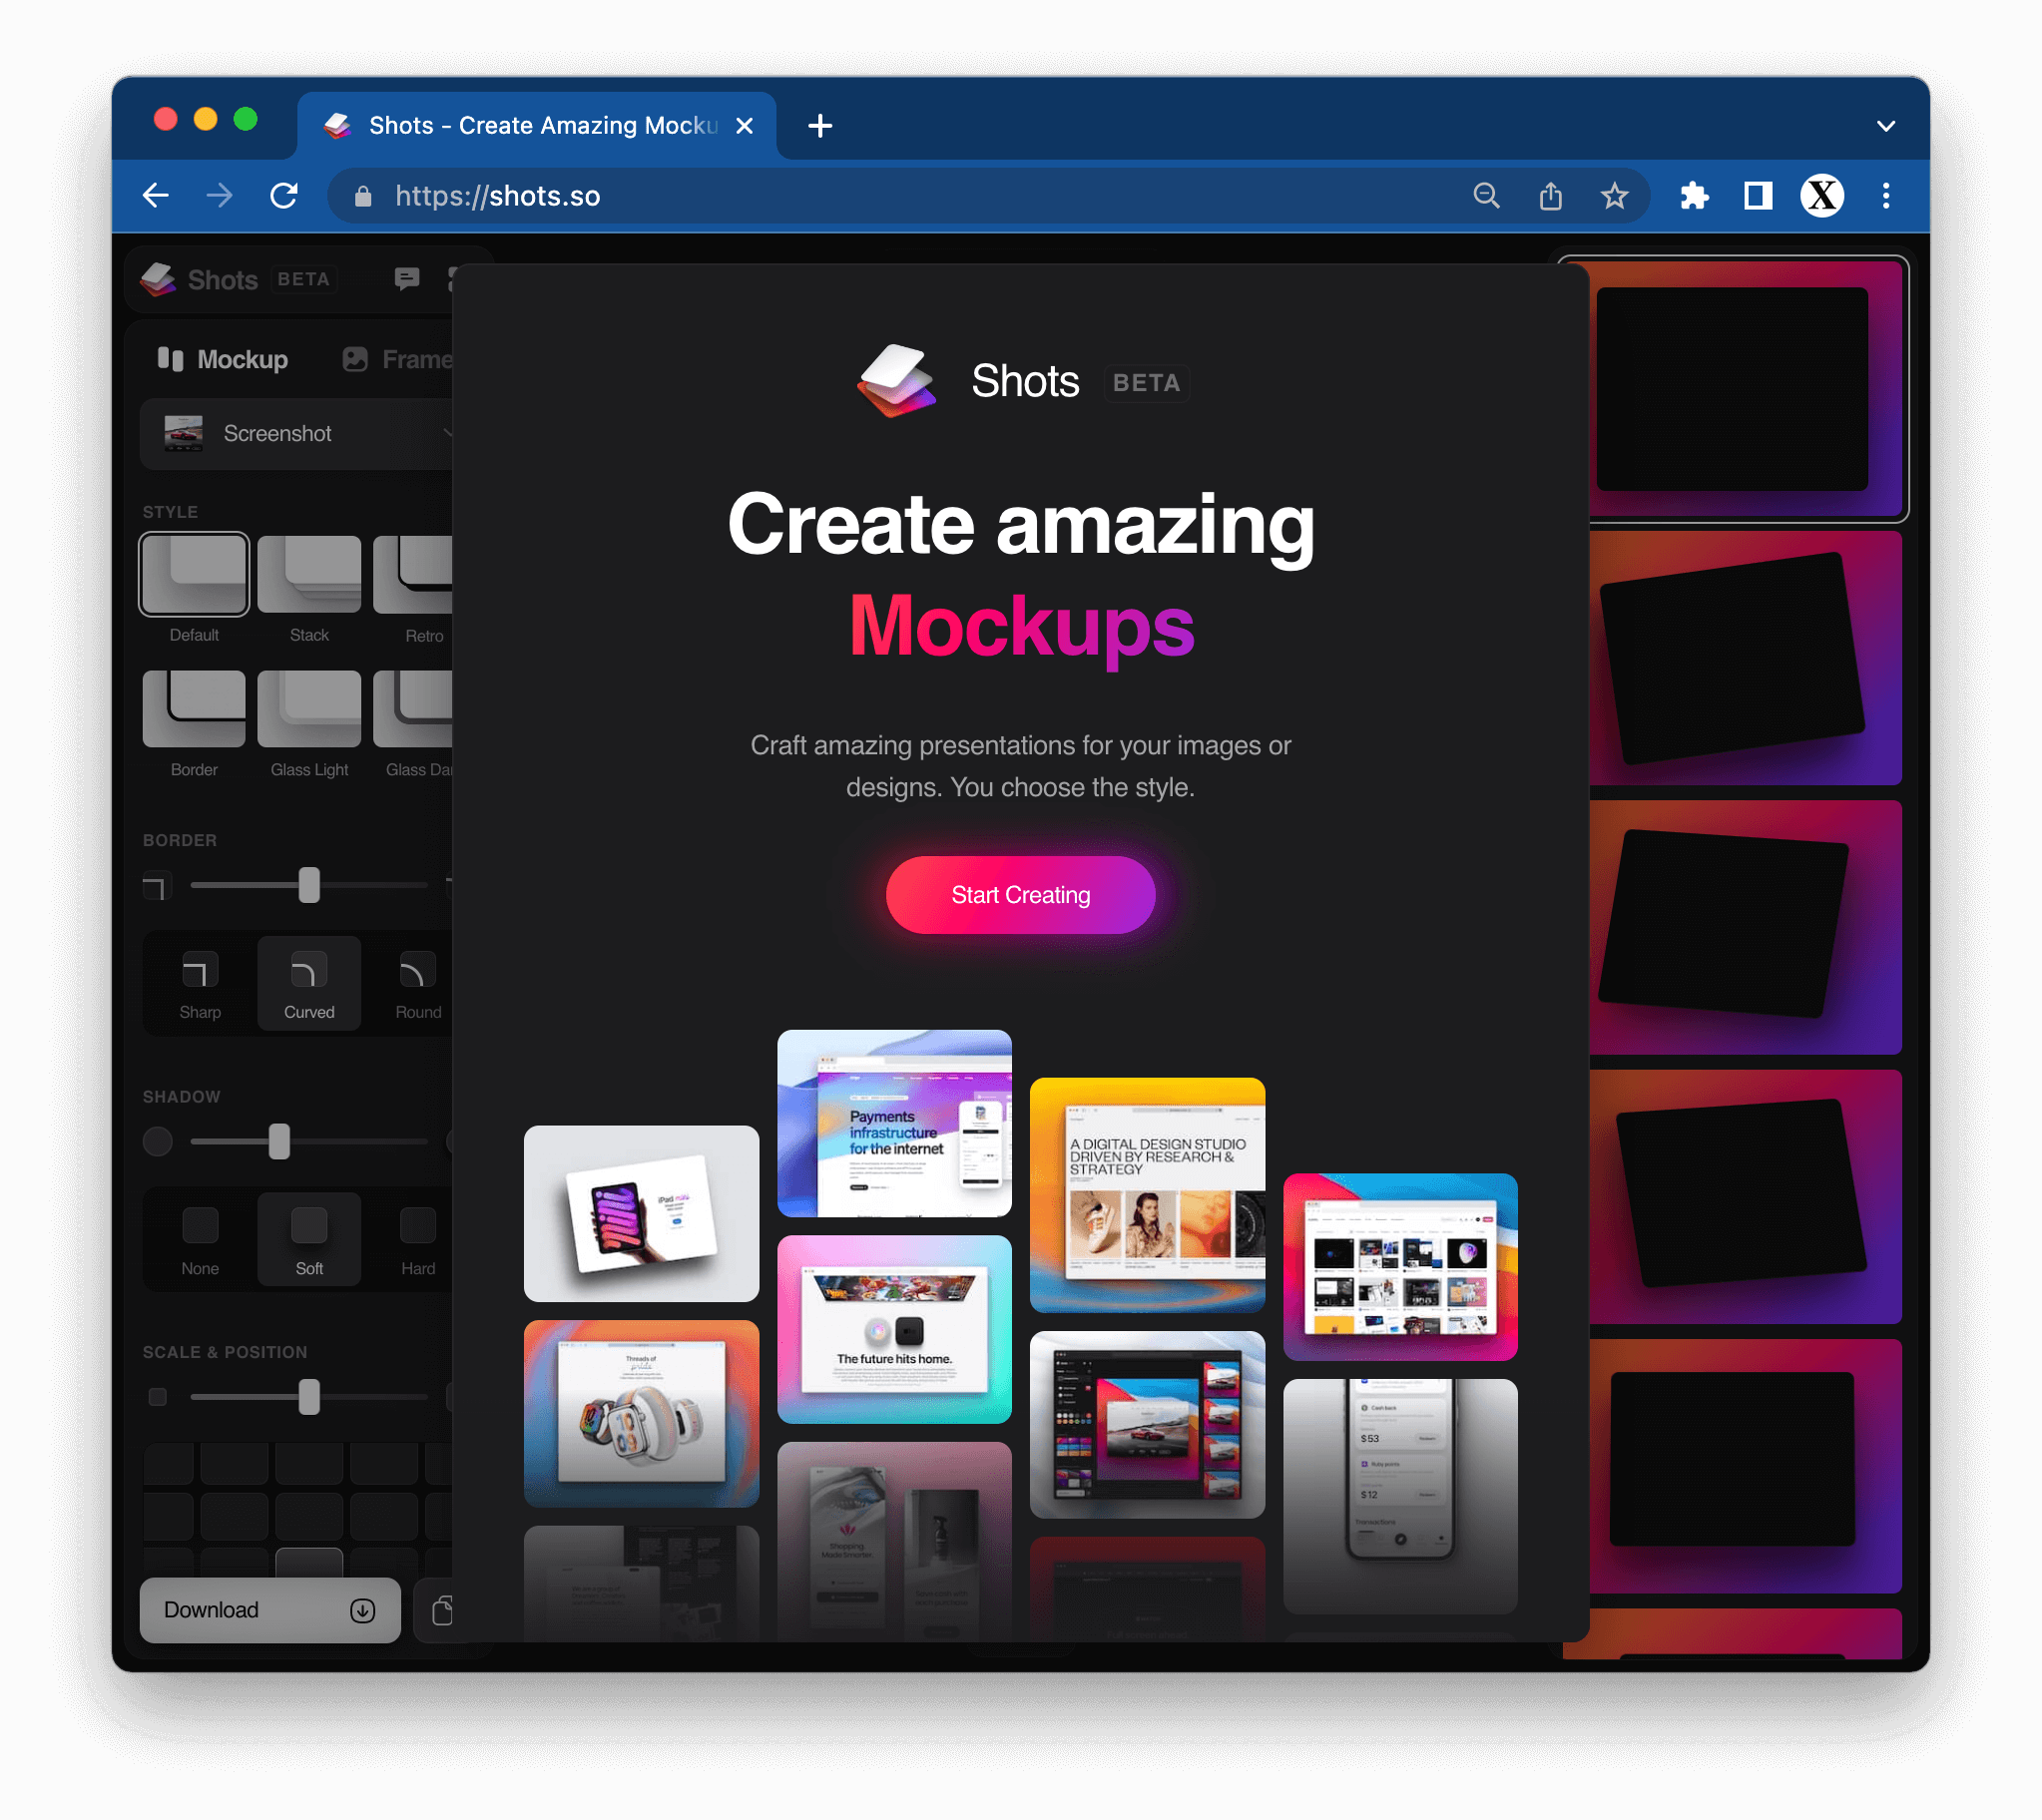Click the browser back arrow
The width and height of the screenshot is (2042, 1820).
click(156, 195)
